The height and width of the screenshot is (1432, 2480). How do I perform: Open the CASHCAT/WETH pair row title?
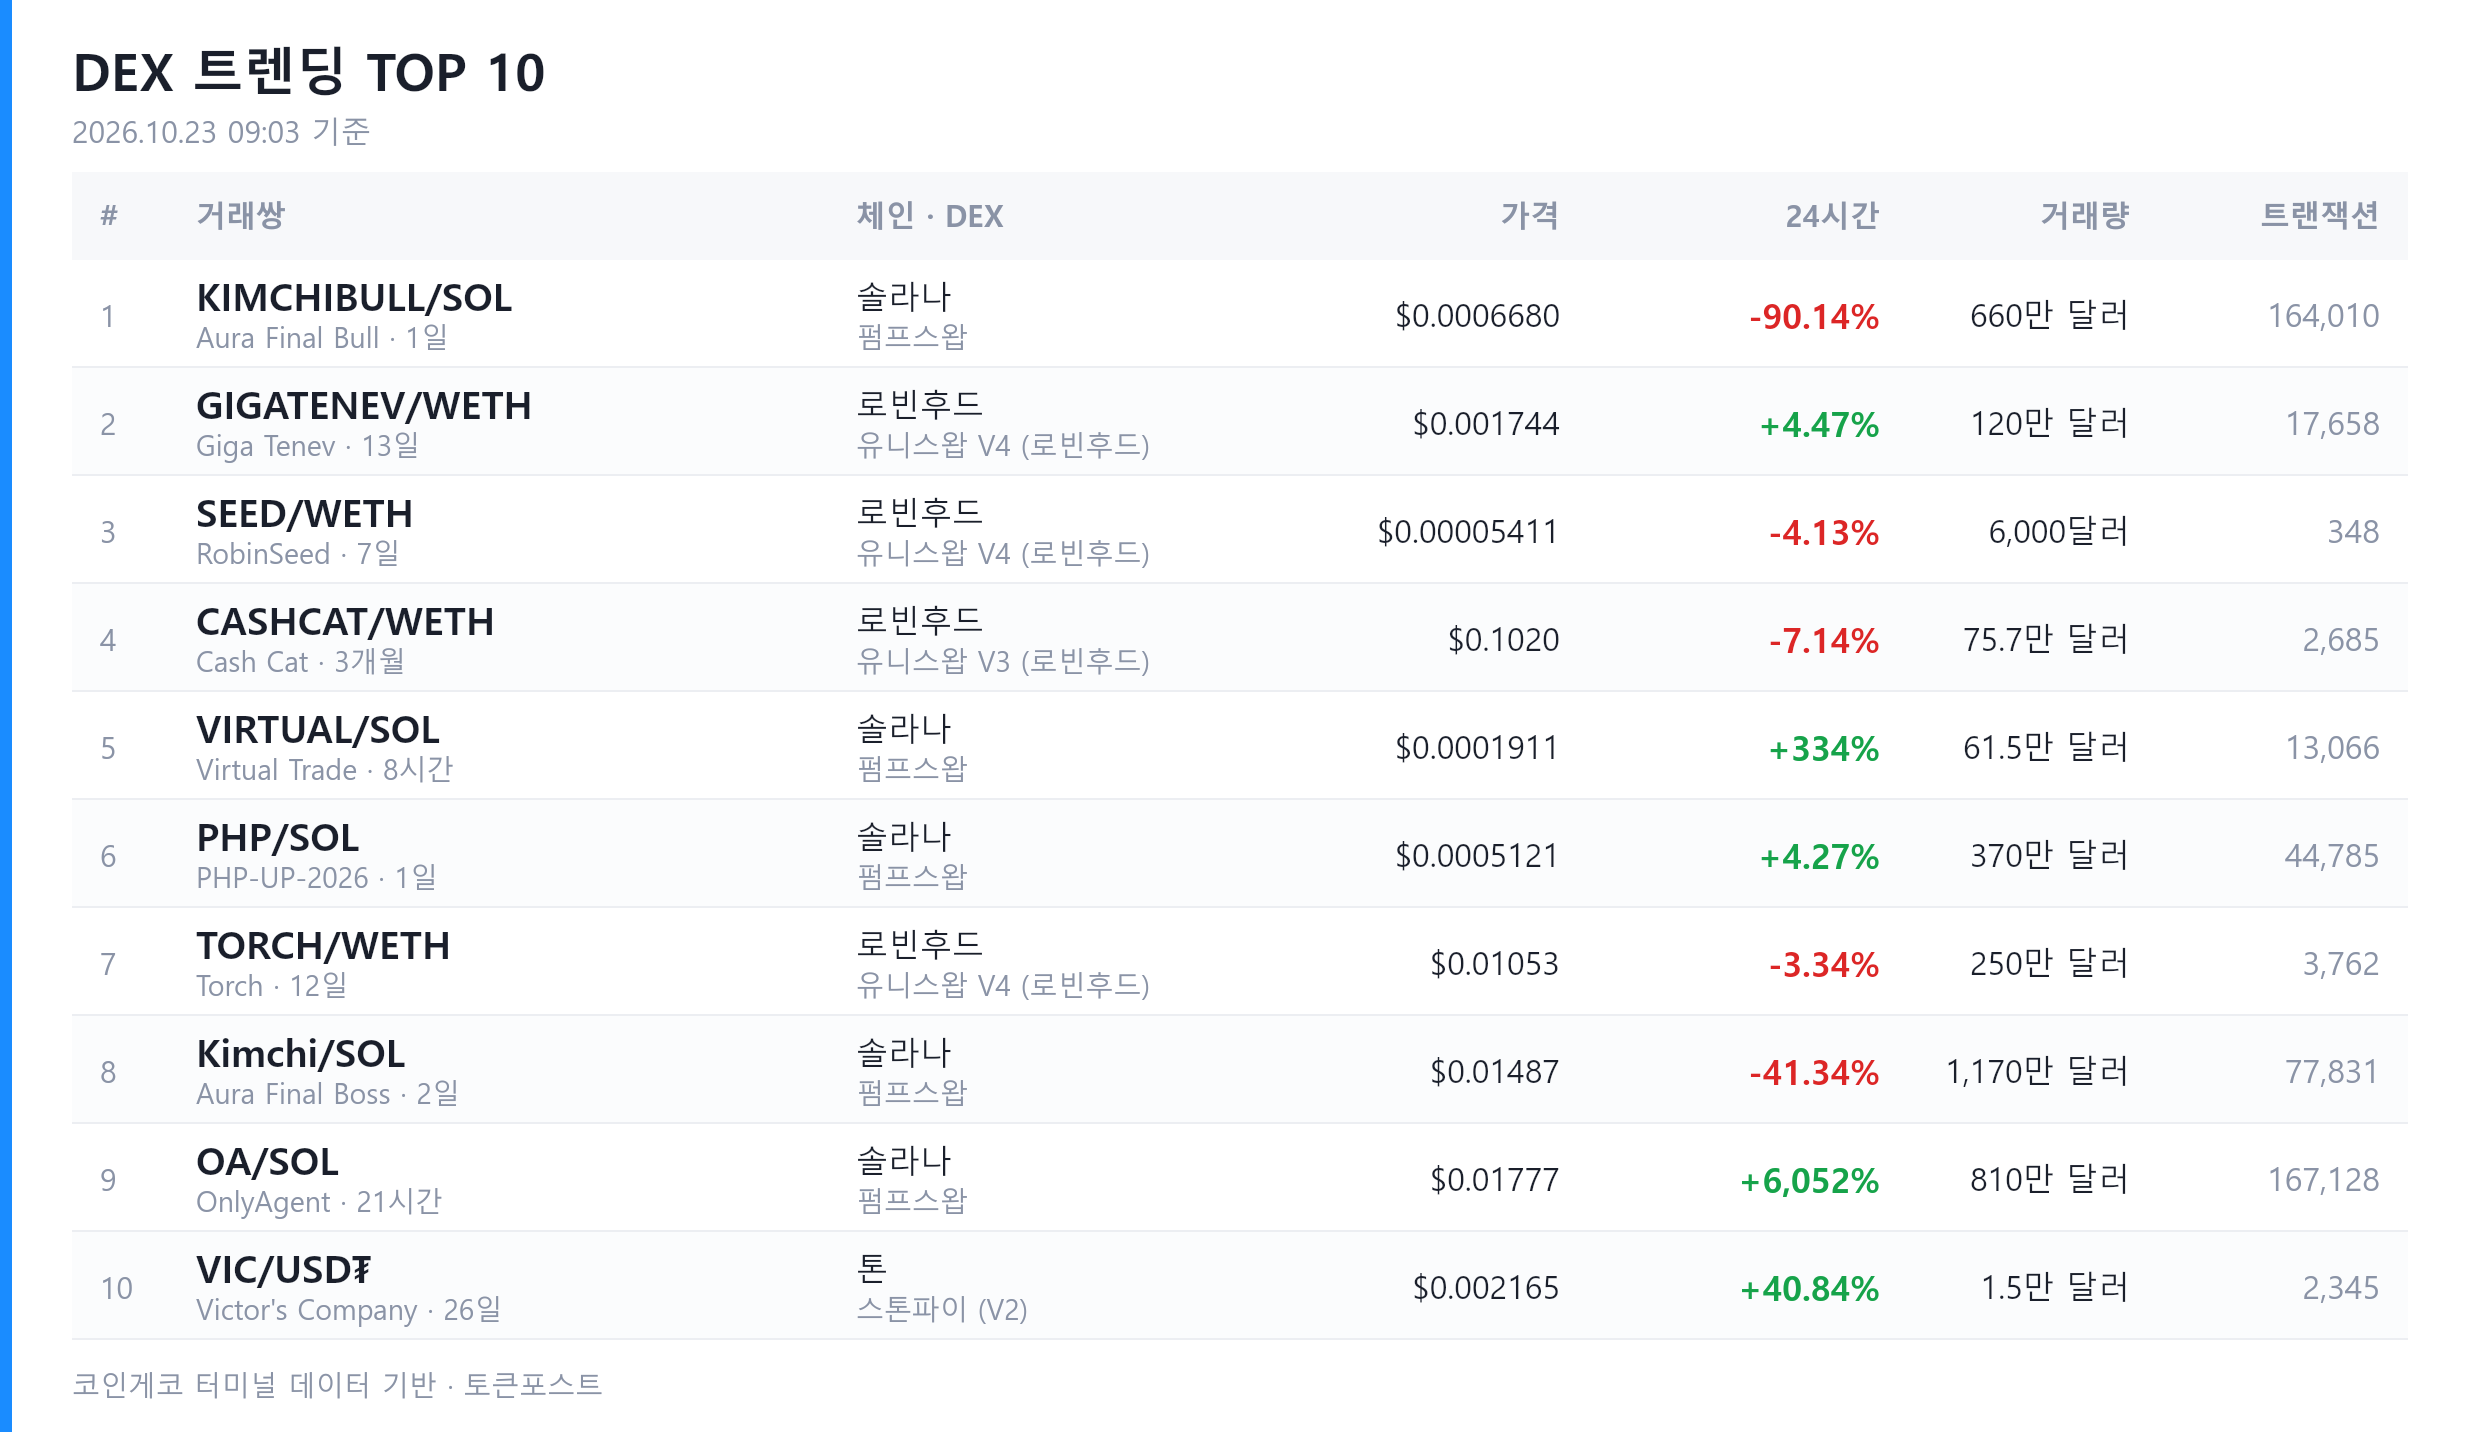point(345,622)
